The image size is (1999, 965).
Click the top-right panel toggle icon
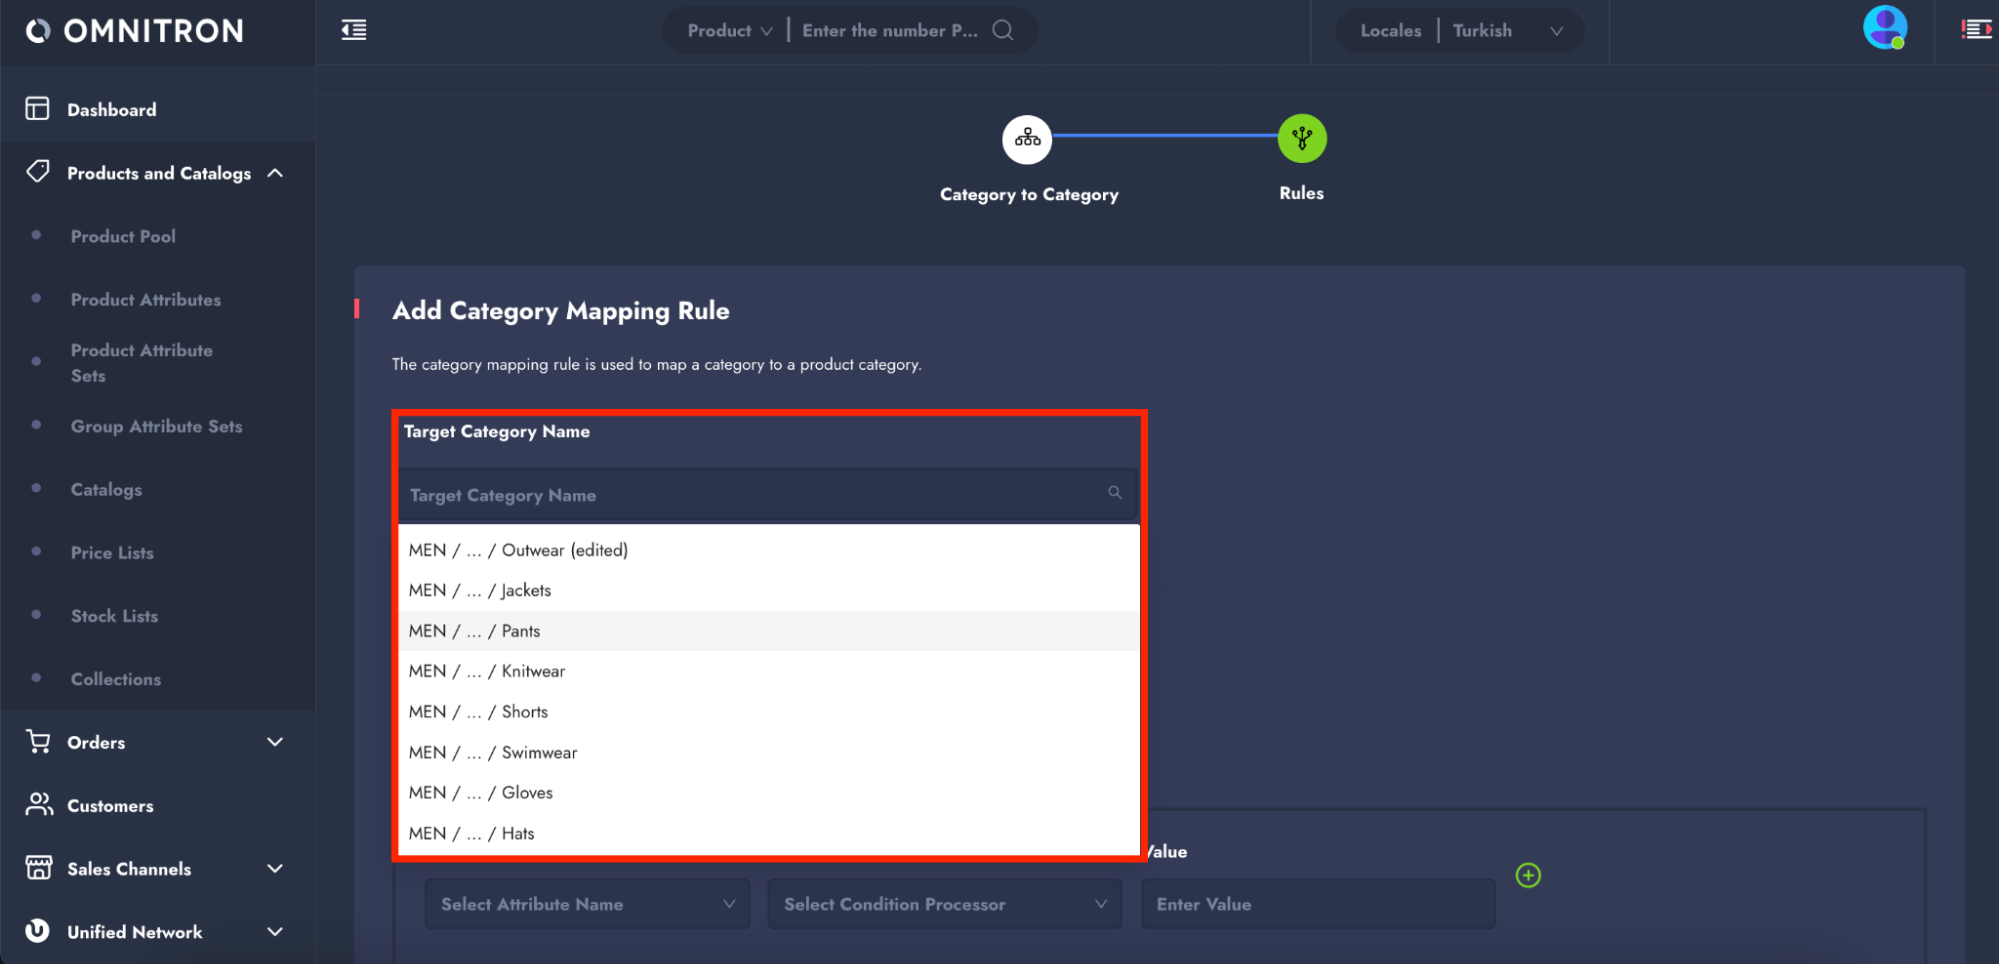1976,30
